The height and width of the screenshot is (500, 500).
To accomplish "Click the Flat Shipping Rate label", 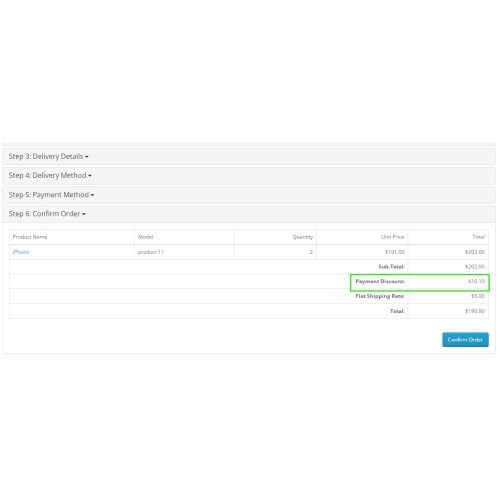I will click(x=380, y=296).
